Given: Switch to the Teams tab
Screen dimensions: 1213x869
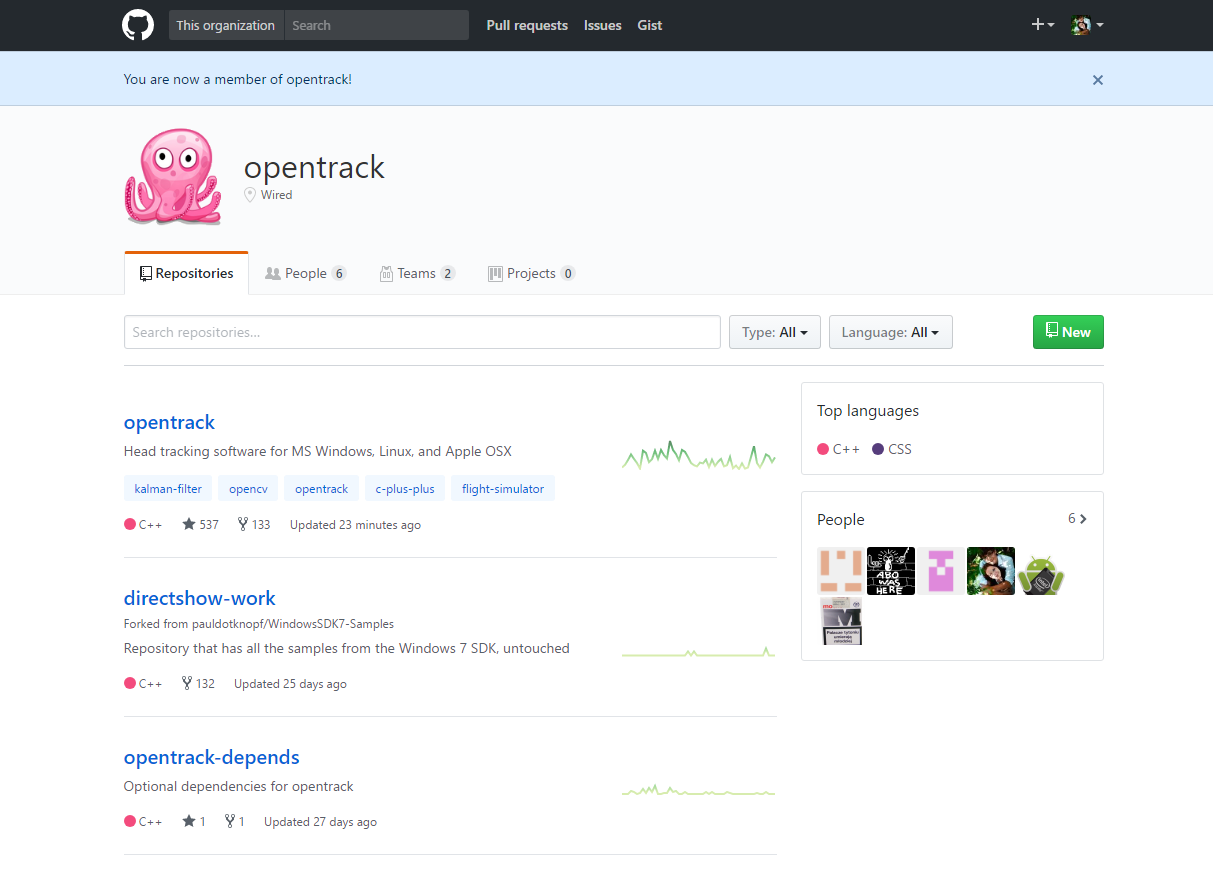Looking at the screenshot, I should pos(417,273).
